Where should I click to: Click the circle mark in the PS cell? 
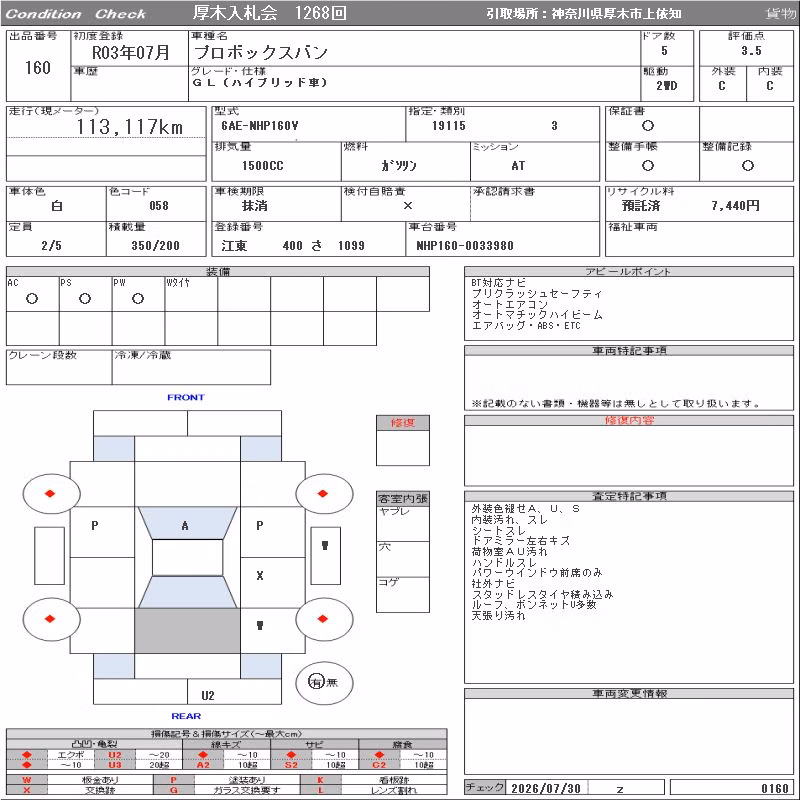pyautogui.click(x=85, y=298)
